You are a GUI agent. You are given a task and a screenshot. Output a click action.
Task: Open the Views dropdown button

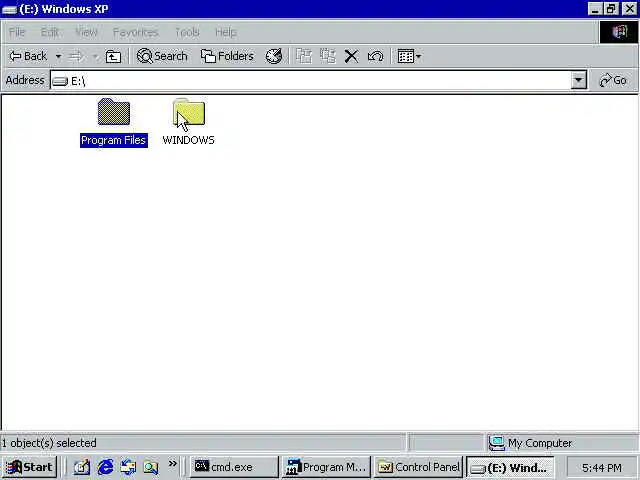click(409, 56)
